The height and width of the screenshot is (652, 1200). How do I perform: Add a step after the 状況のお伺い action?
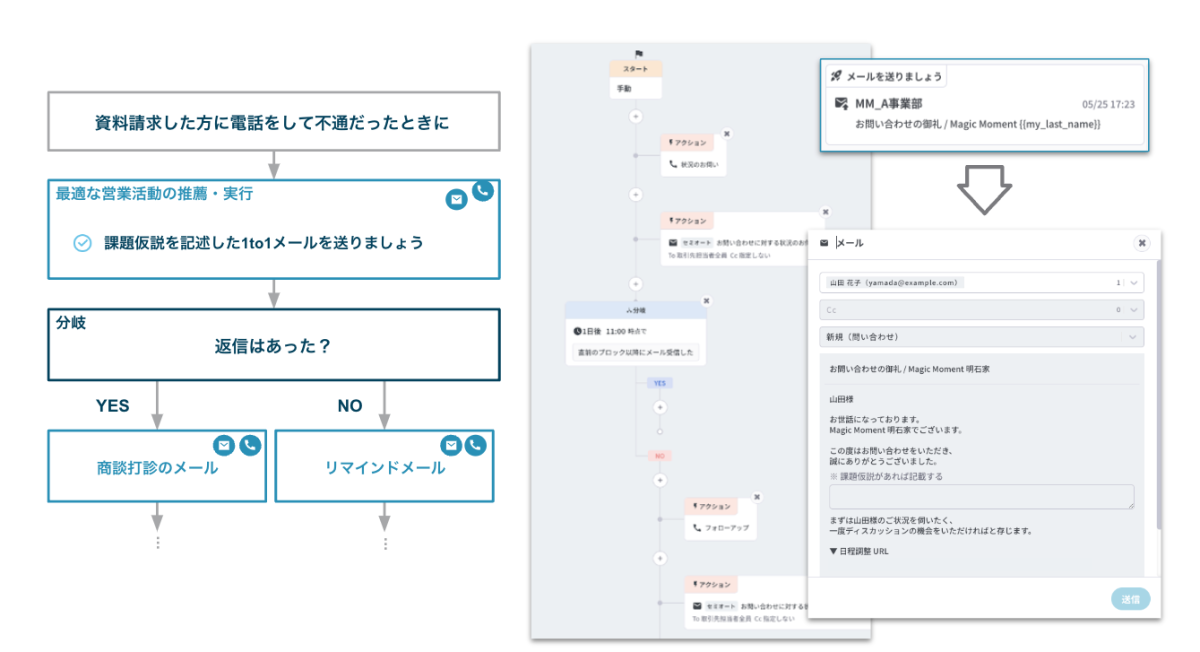pyautogui.click(x=635, y=194)
